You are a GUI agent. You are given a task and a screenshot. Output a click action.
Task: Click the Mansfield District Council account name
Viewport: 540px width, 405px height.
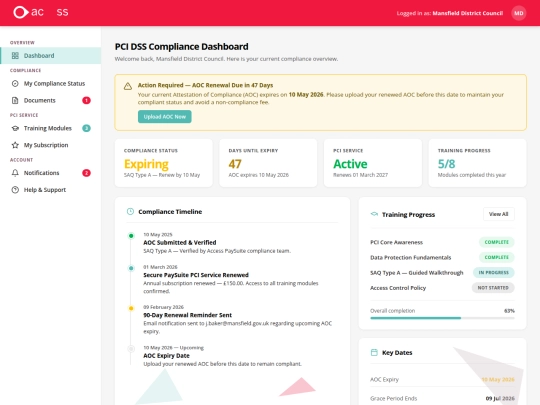pyautogui.click(x=467, y=13)
